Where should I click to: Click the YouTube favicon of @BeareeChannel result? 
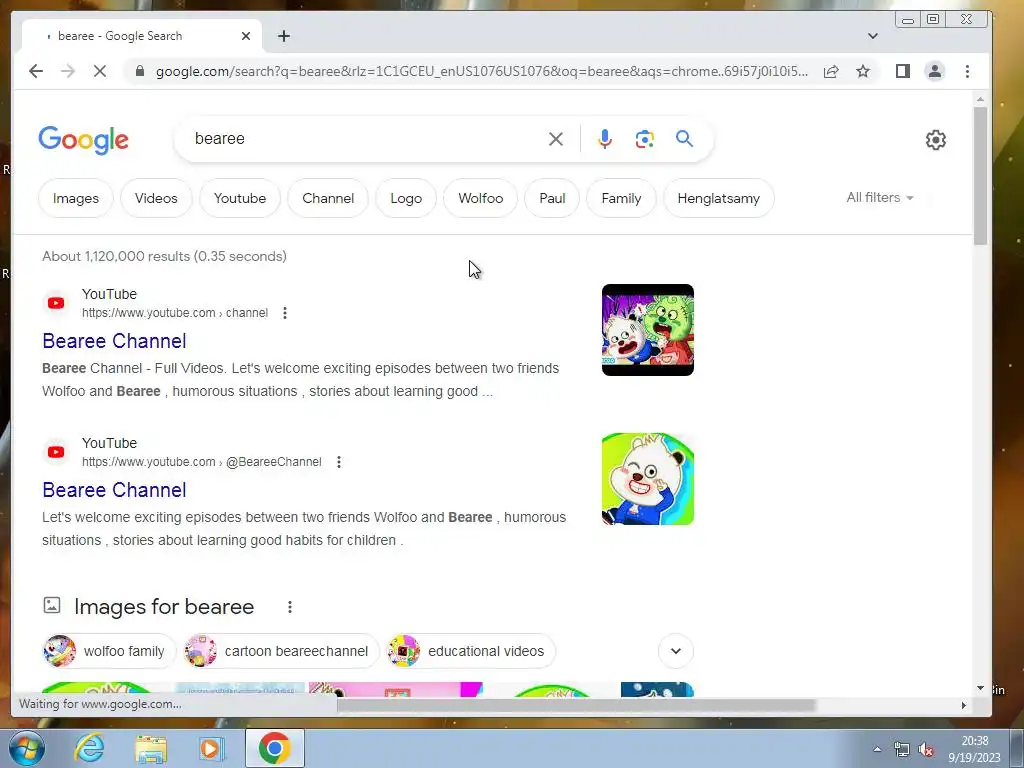click(56, 452)
